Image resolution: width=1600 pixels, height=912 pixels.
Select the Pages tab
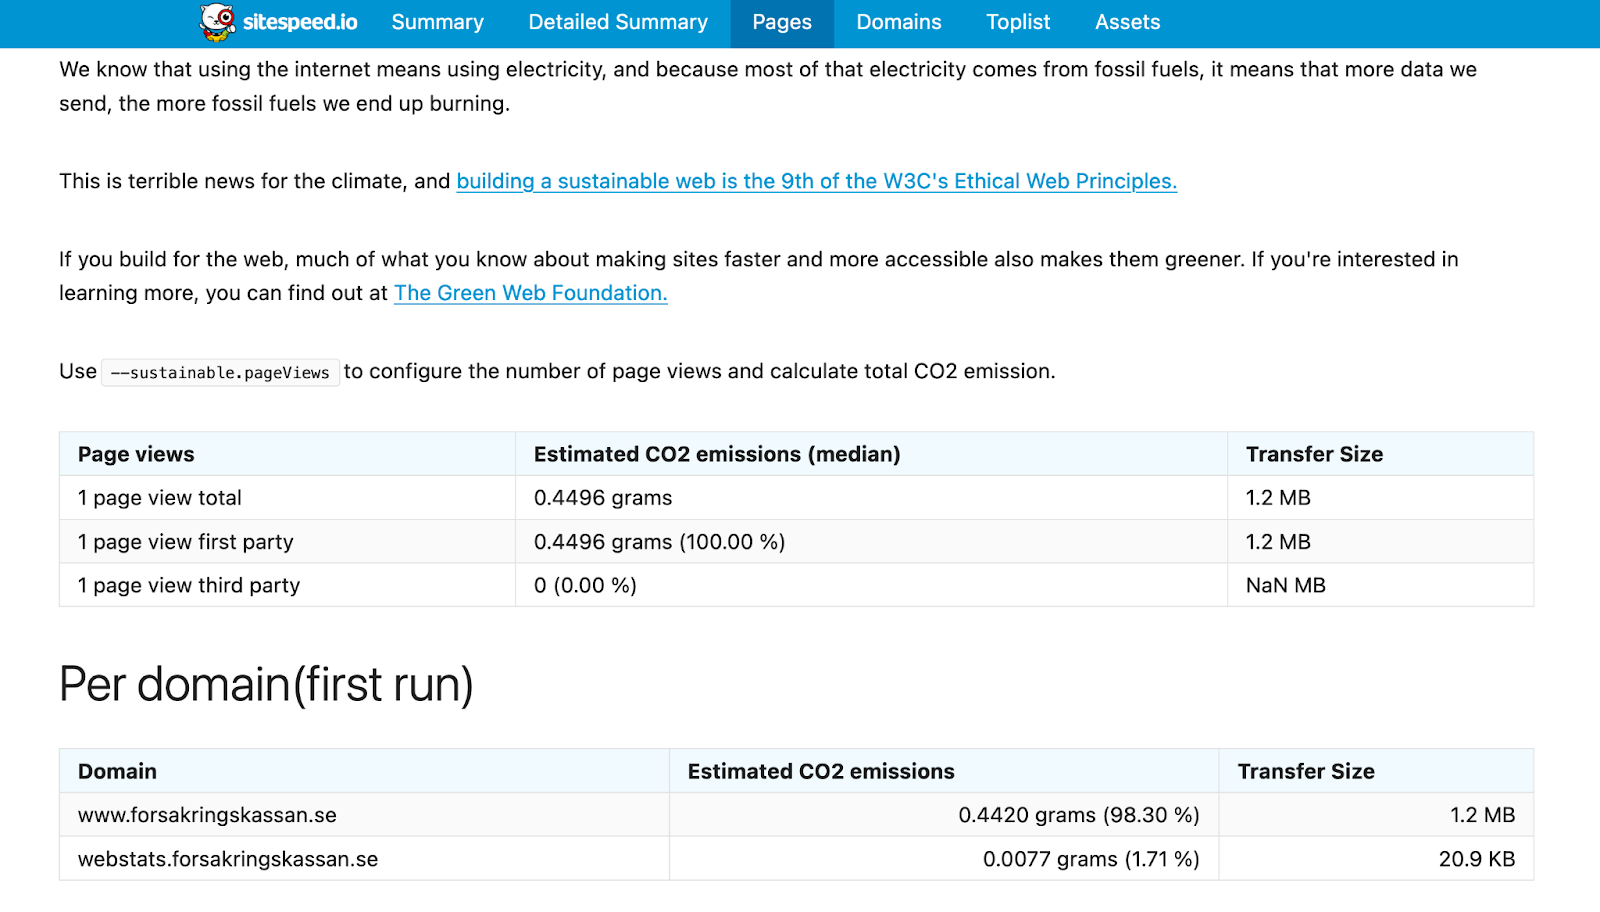[x=782, y=22]
